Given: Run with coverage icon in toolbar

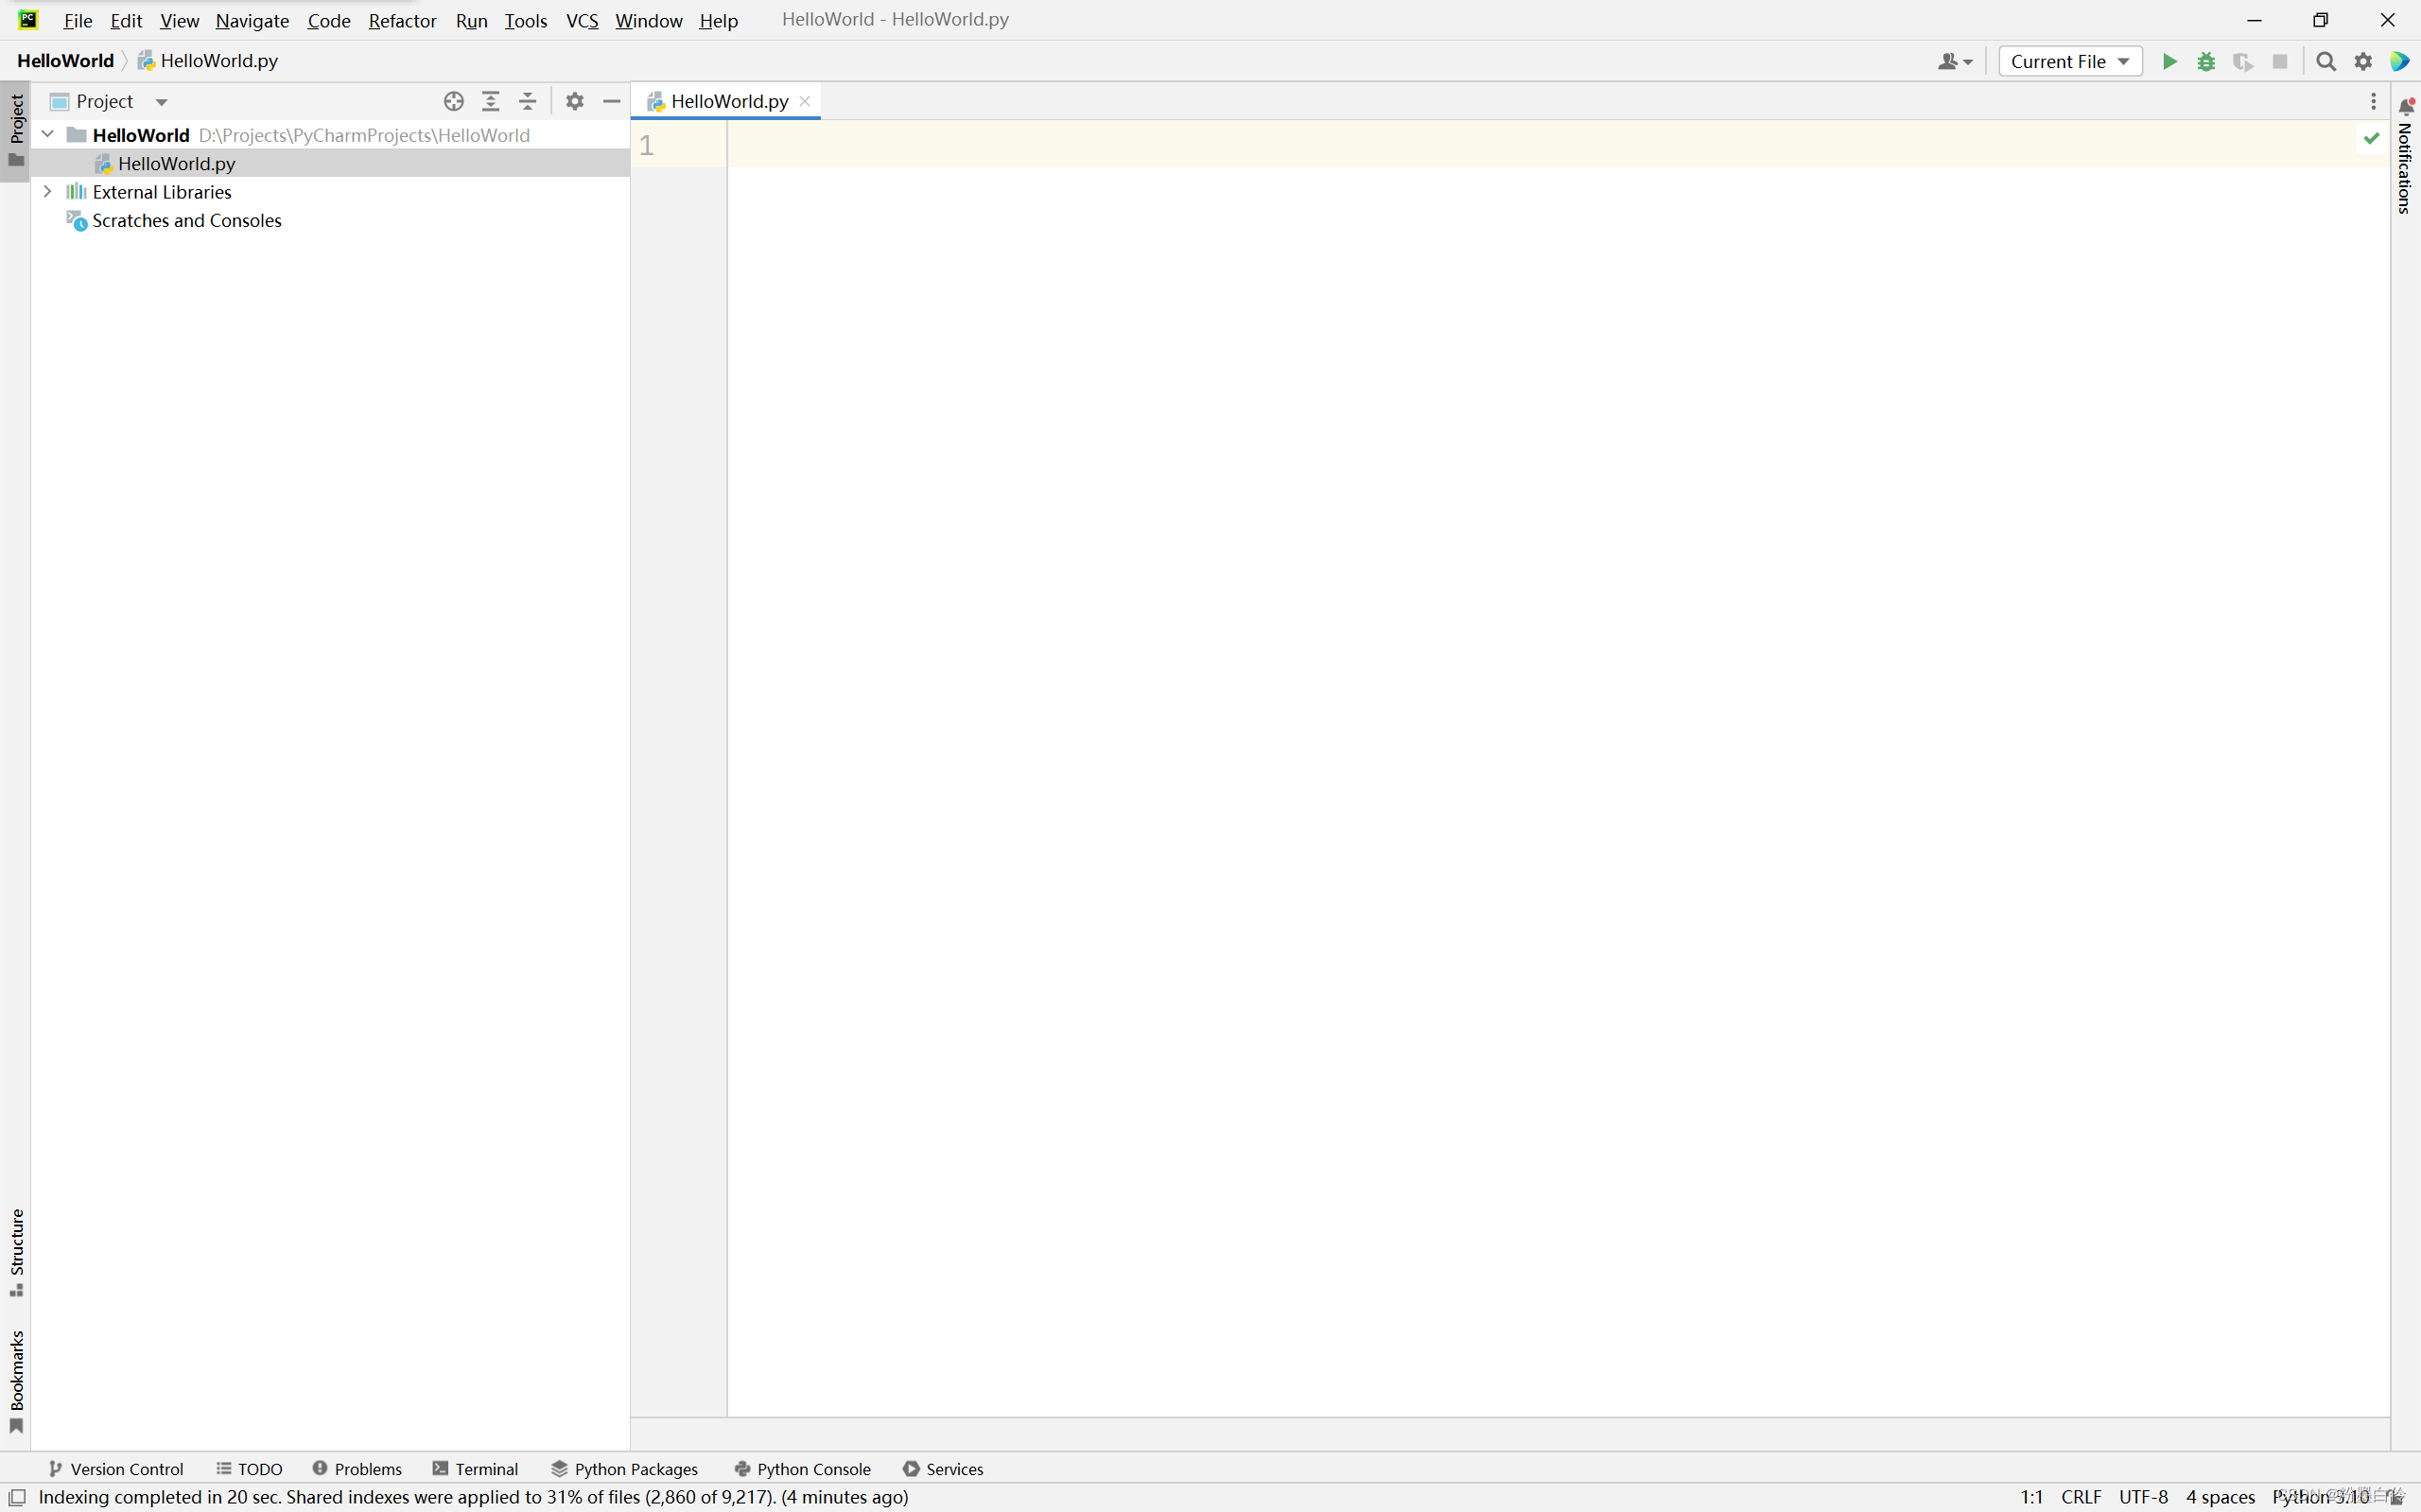Looking at the screenshot, I should tap(2243, 62).
